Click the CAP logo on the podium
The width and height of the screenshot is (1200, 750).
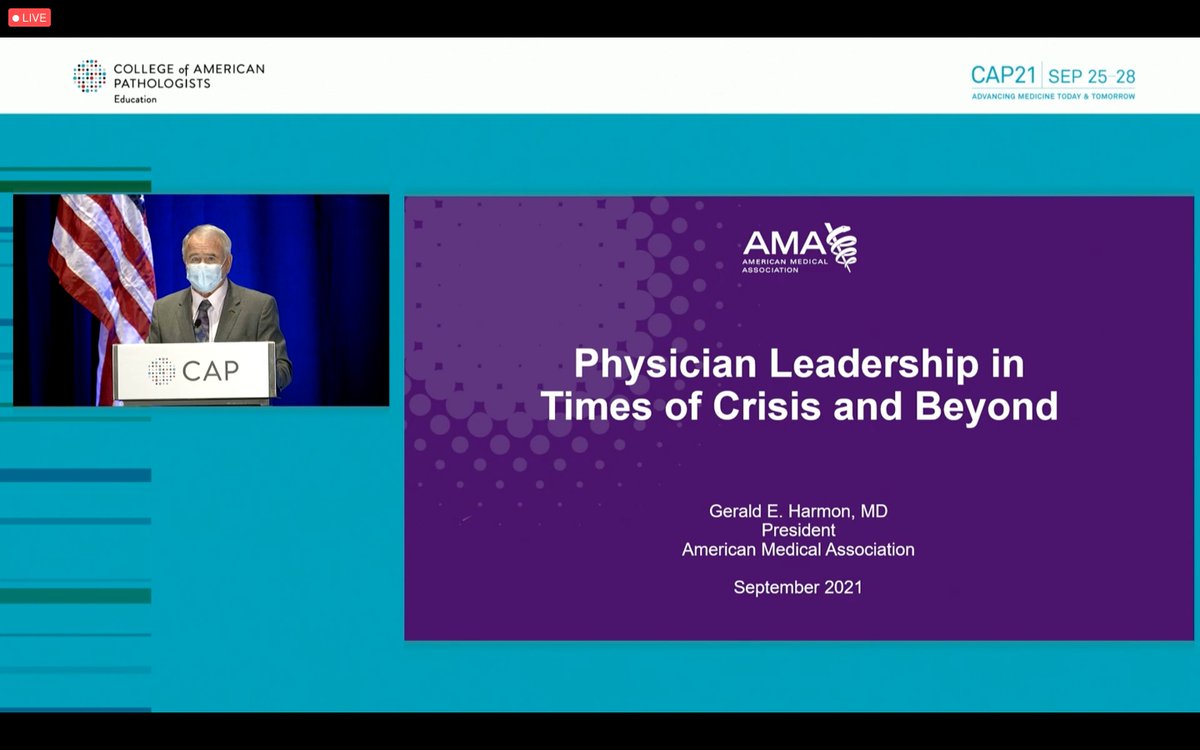193,371
